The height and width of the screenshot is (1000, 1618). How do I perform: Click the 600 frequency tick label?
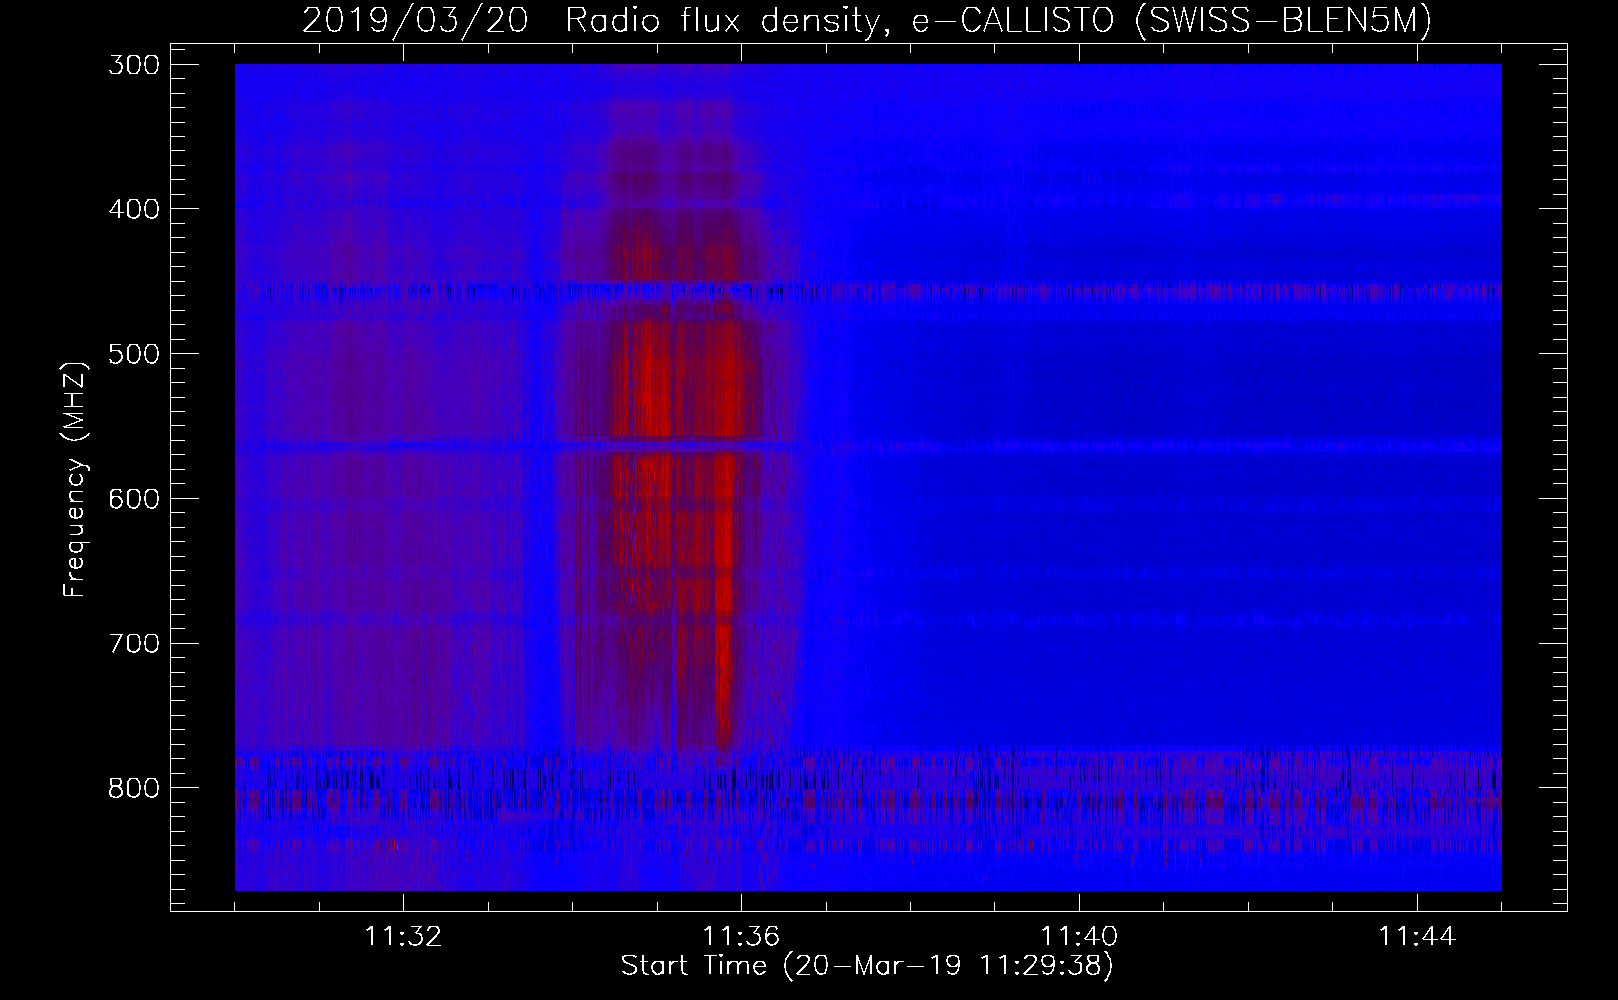tap(132, 499)
